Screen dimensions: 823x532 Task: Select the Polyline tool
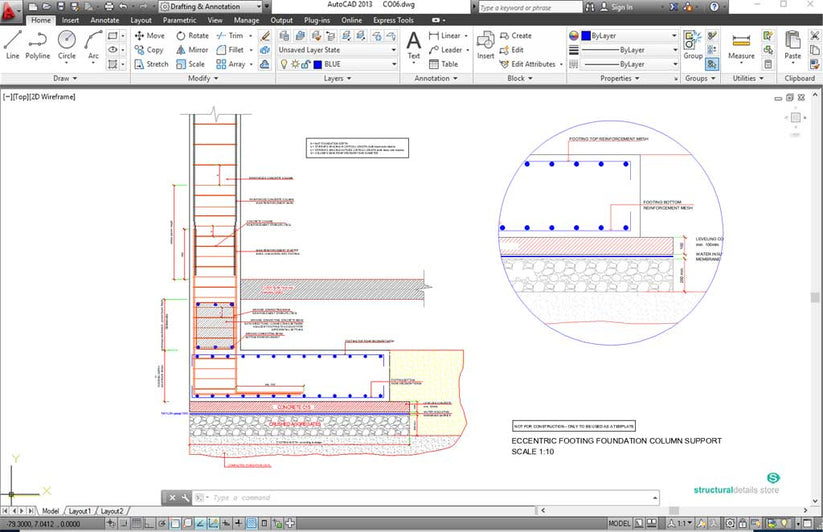coord(37,45)
